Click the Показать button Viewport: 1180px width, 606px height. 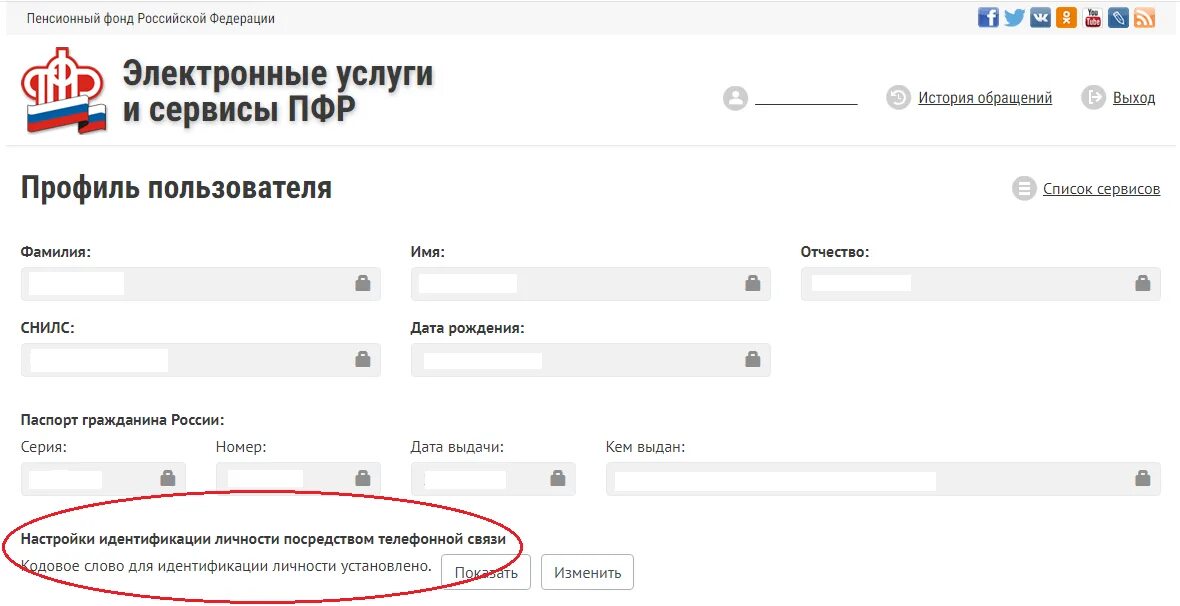pyautogui.click(x=486, y=572)
